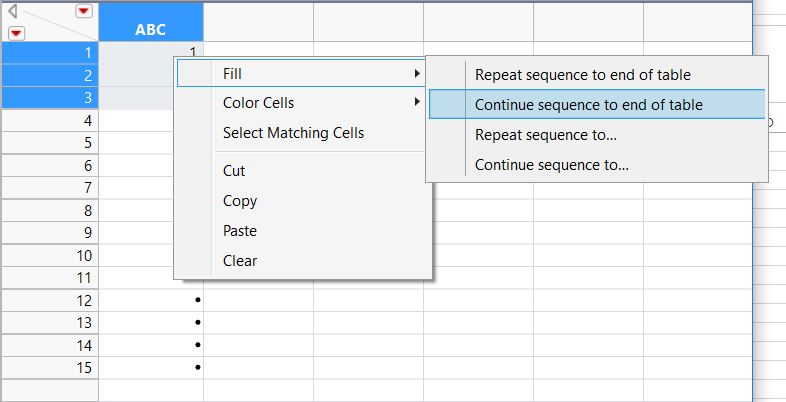Open the Continue sequence to... option
Screen dimensions: 786x402
pyautogui.click(x=551, y=165)
